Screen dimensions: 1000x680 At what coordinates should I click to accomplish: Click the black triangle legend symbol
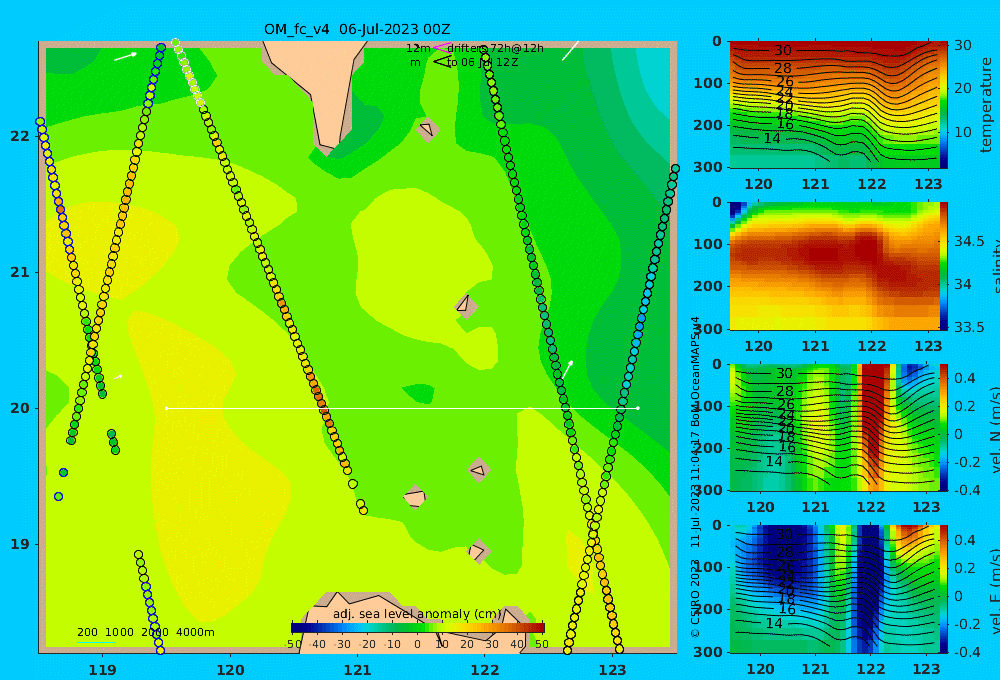pyautogui.click(x=442, y=61)
